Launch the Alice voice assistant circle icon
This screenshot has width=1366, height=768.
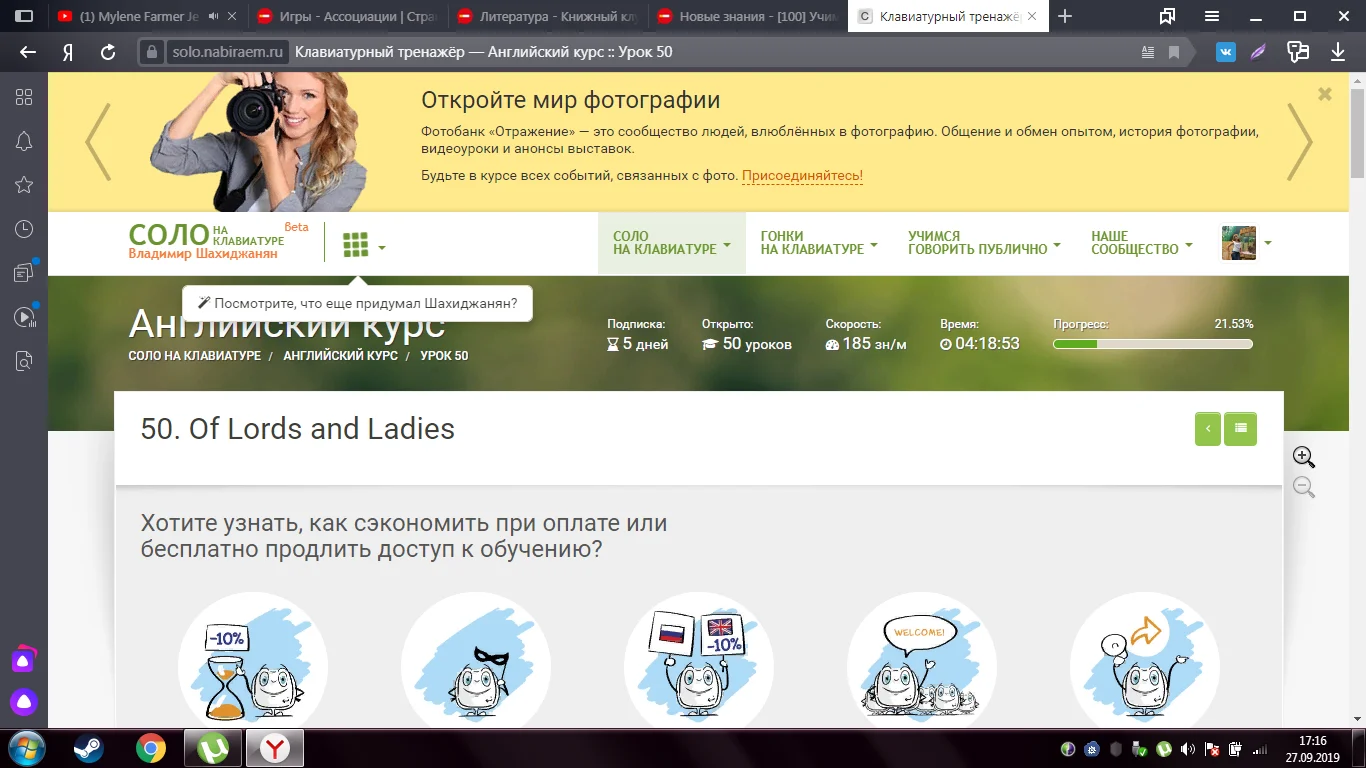(x=24, y=702)
